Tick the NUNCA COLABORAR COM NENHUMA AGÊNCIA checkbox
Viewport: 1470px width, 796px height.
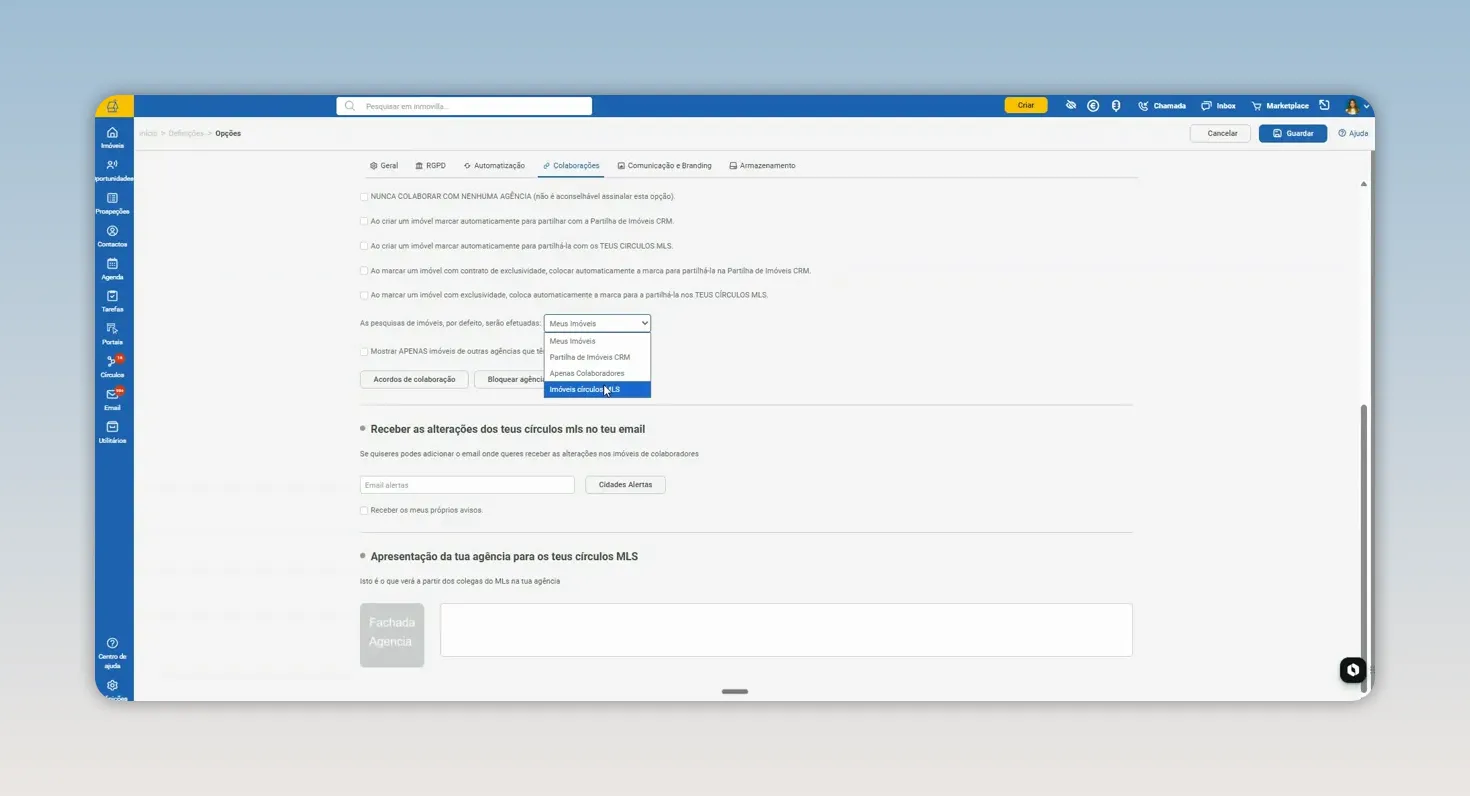pyautogui.click(x=364, y=197)
